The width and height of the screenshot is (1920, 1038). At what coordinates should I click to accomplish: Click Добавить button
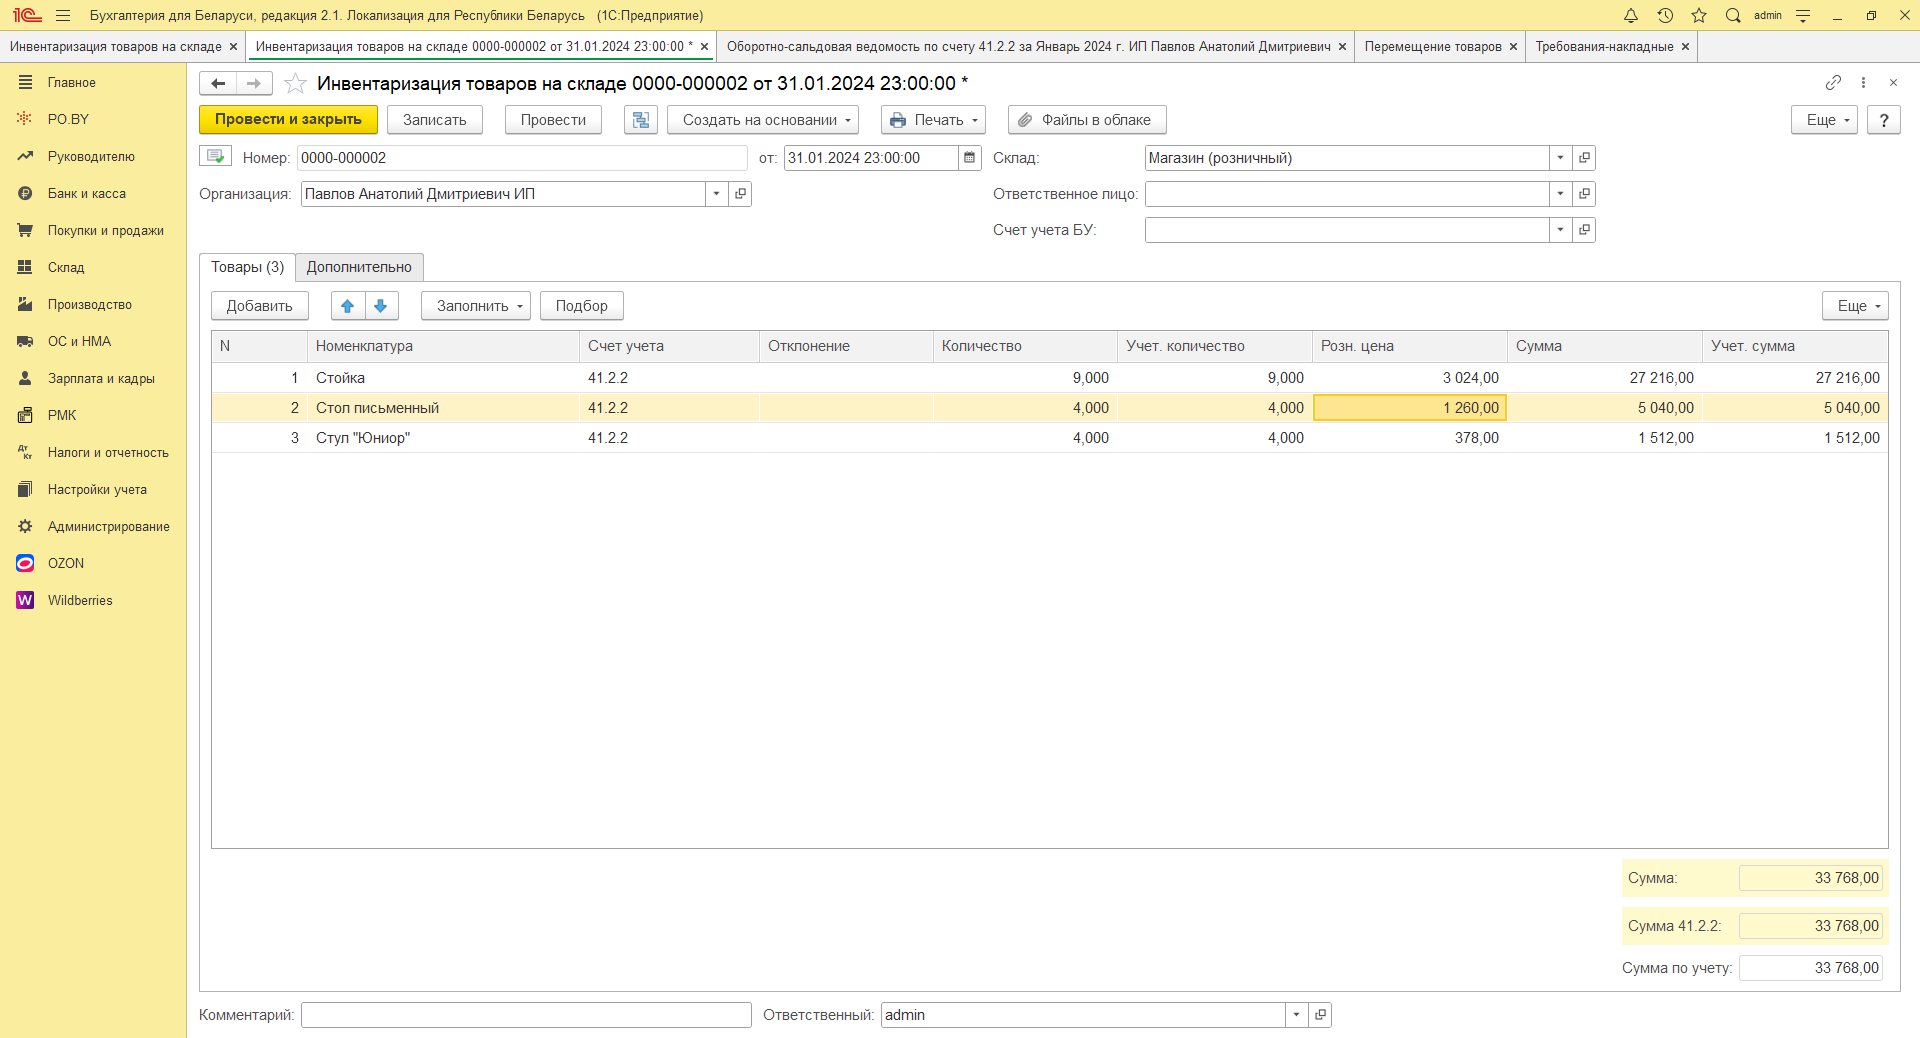coord(259,306)
